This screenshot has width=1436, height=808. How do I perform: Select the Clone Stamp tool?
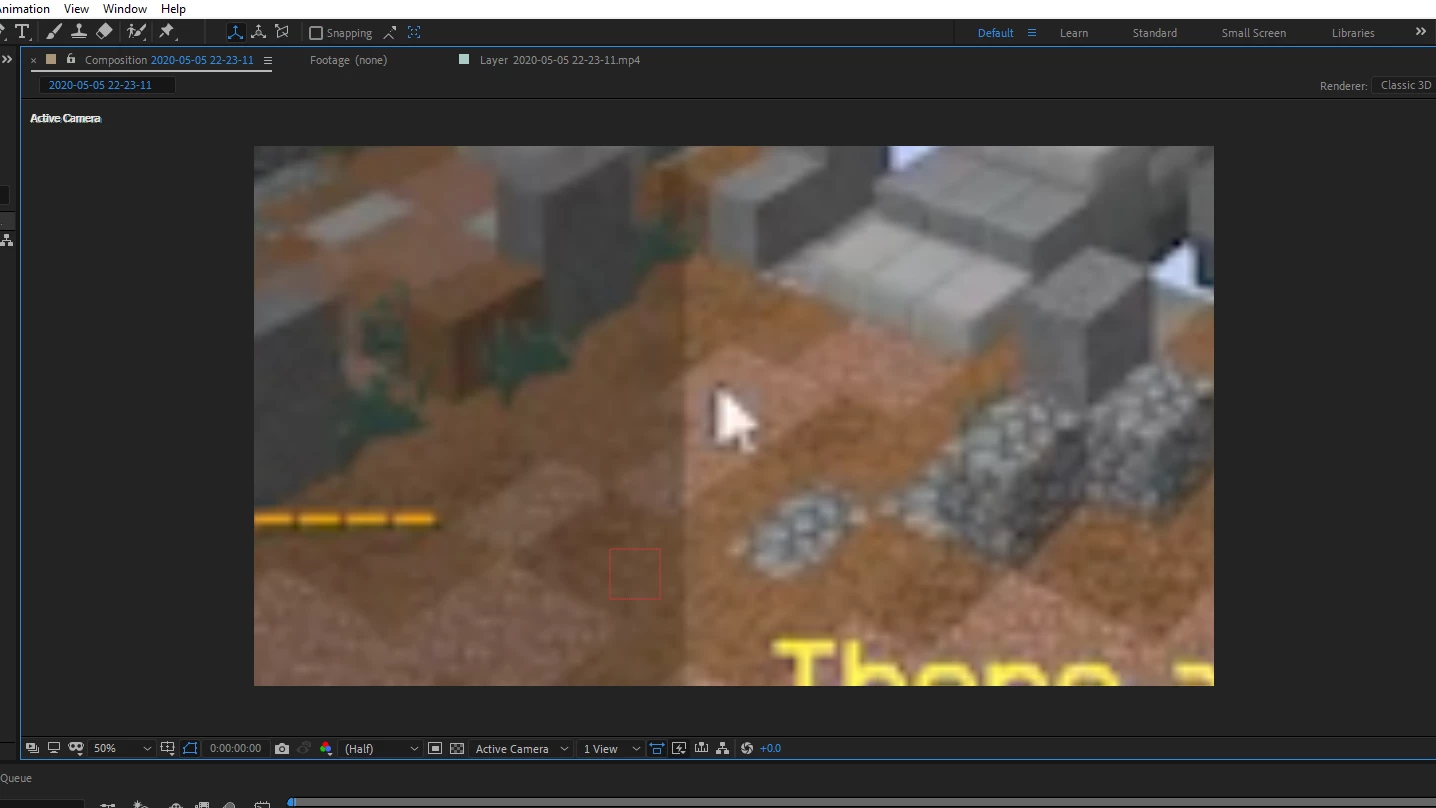[79, 32]
